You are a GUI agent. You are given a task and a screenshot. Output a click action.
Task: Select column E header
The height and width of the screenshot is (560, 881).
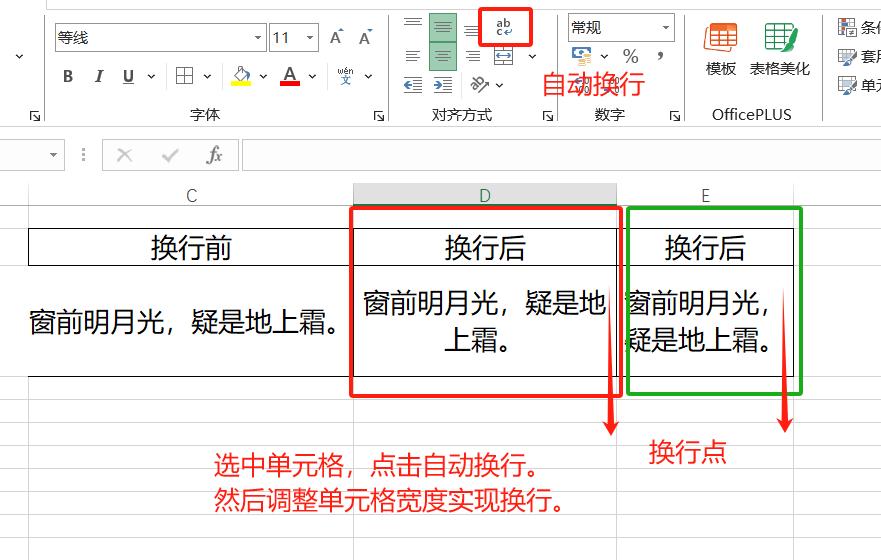705,195
